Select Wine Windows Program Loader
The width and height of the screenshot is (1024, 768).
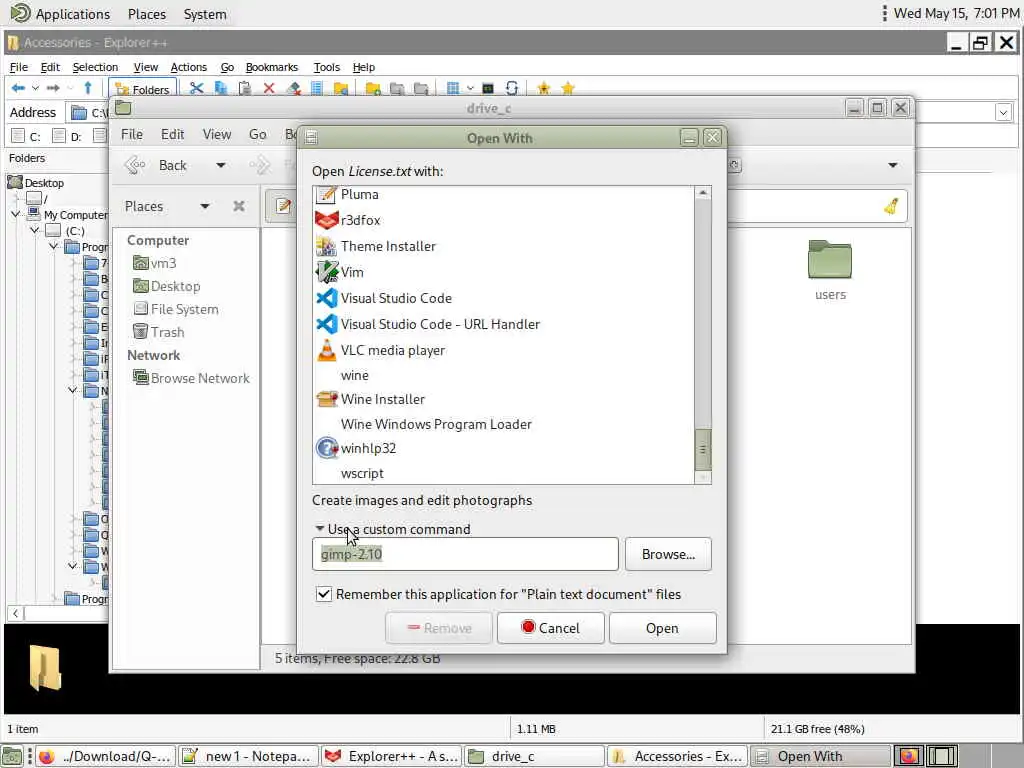tap(504, 424)
